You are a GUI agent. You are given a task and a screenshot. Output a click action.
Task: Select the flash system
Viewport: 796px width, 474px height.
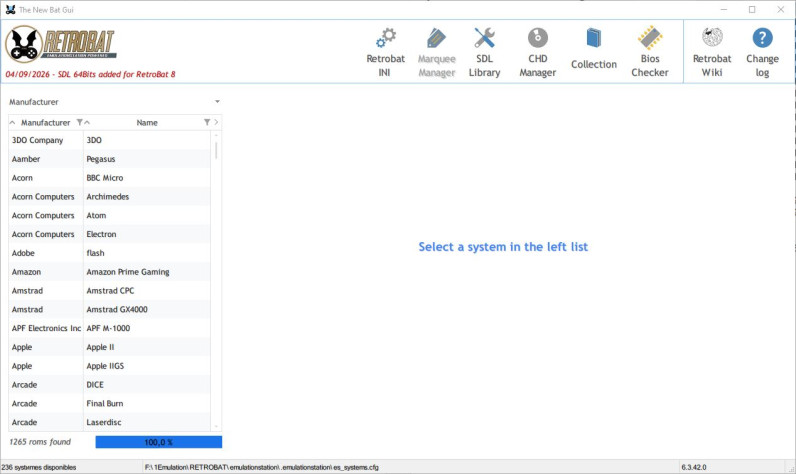click(147, 253)
